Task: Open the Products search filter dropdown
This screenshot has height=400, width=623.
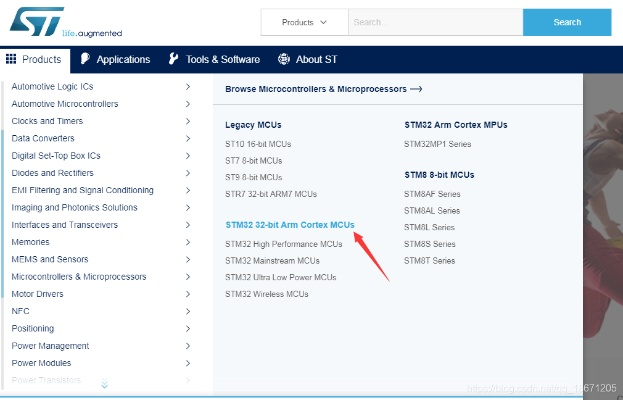Action: (304, 22)
